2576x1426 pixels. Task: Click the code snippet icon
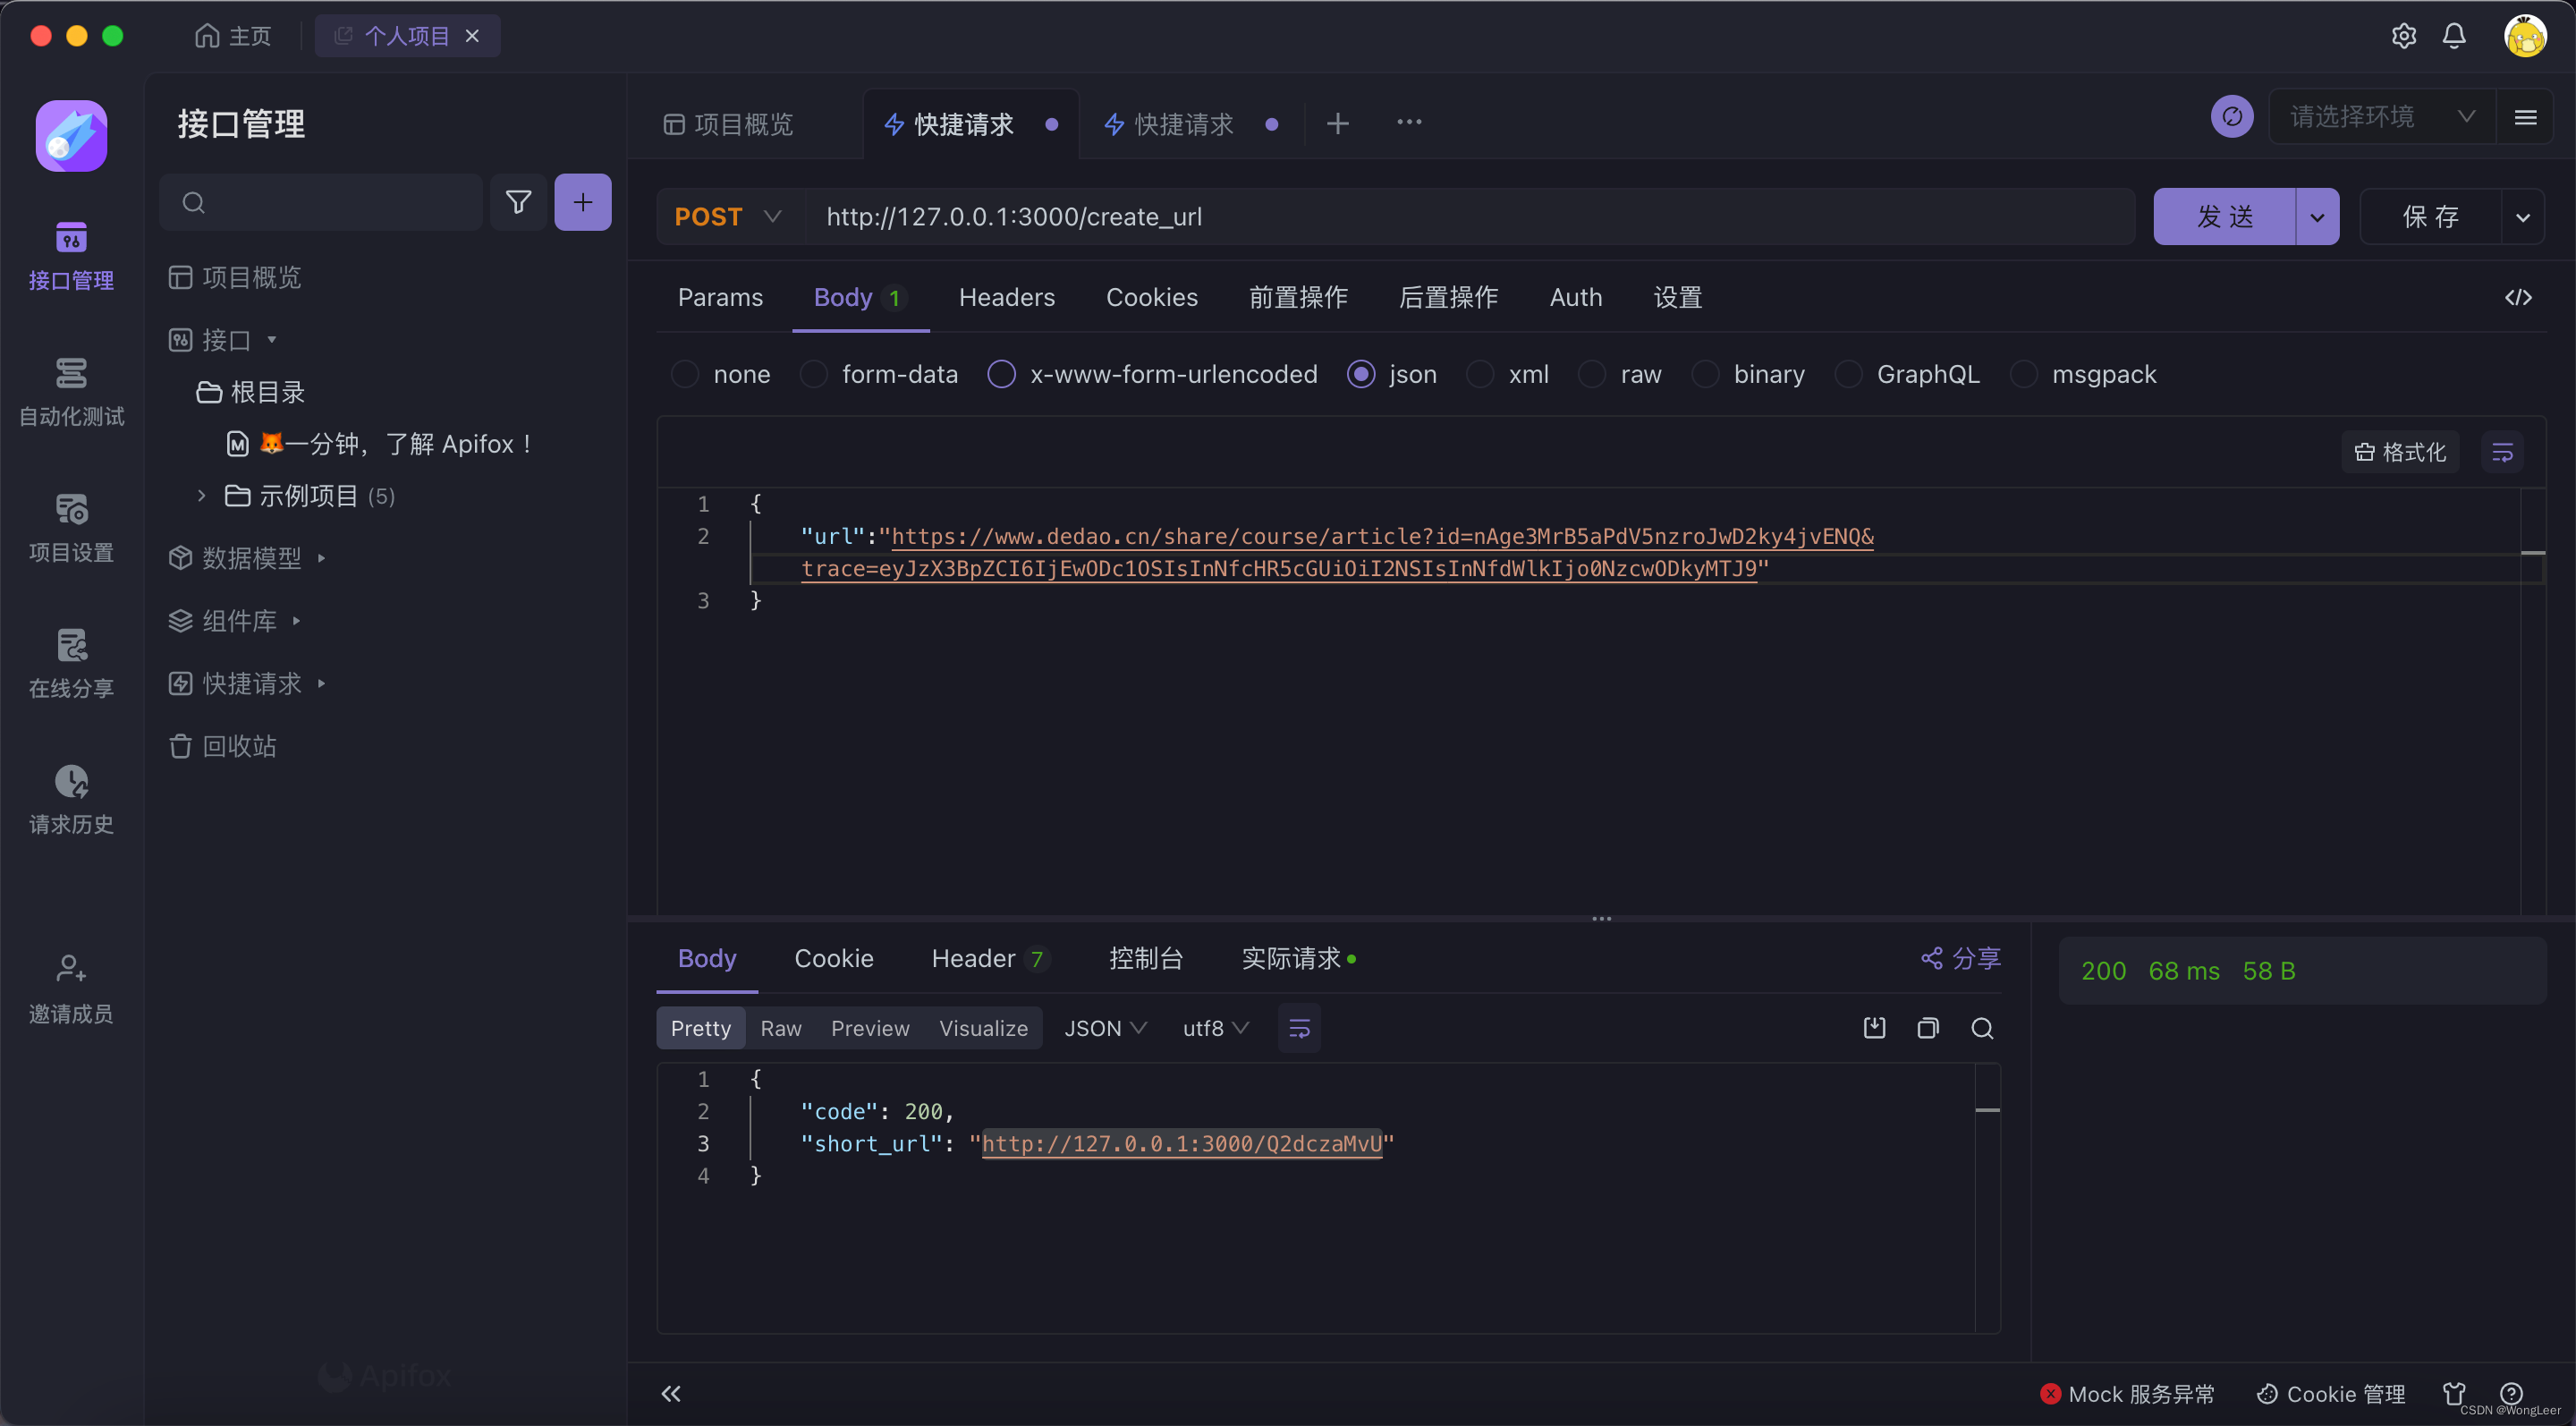(2518, 298)
